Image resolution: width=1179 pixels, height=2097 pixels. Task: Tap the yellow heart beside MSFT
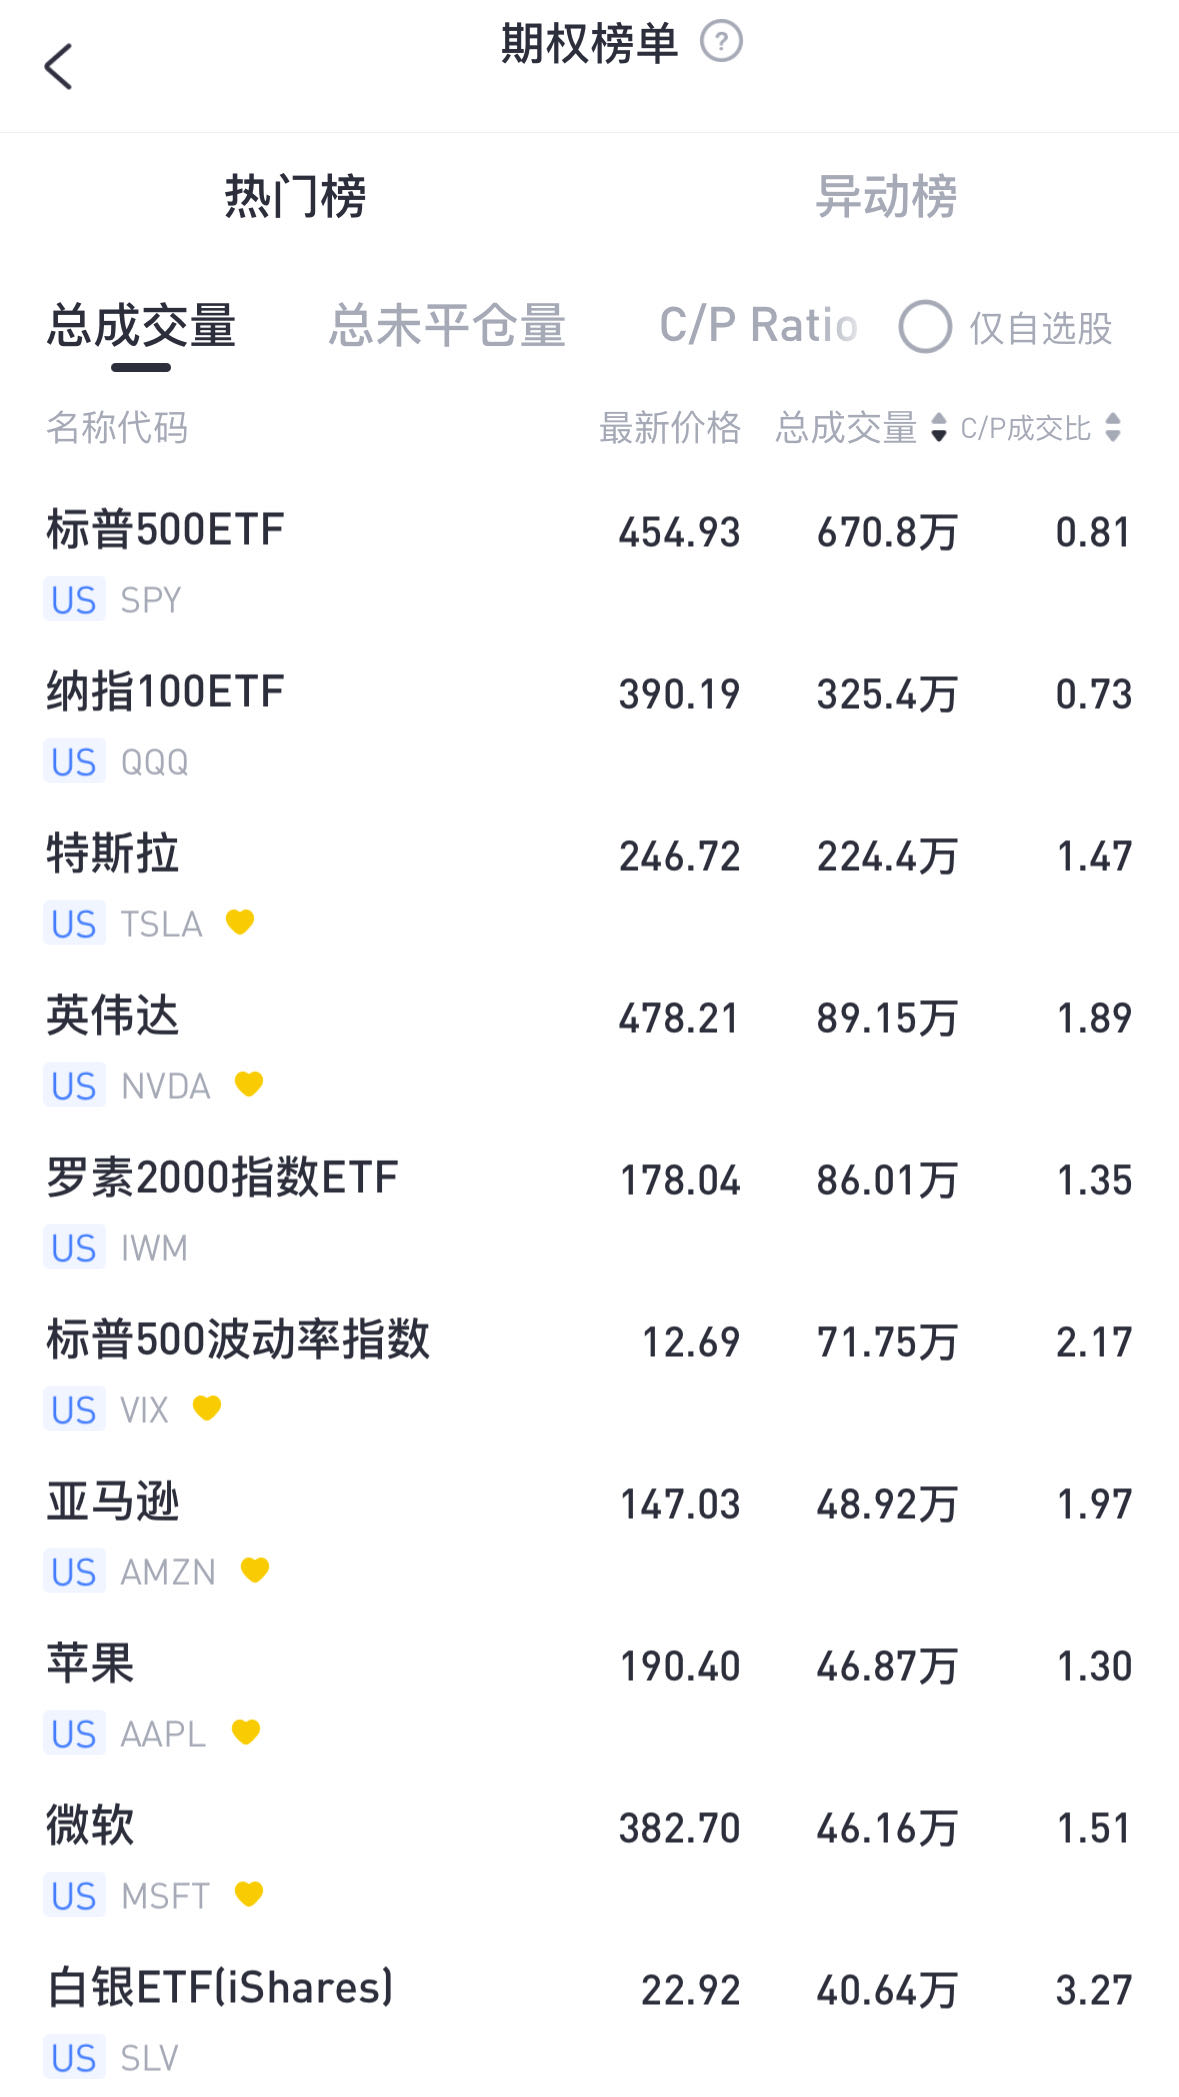(x=248, y=1893)
